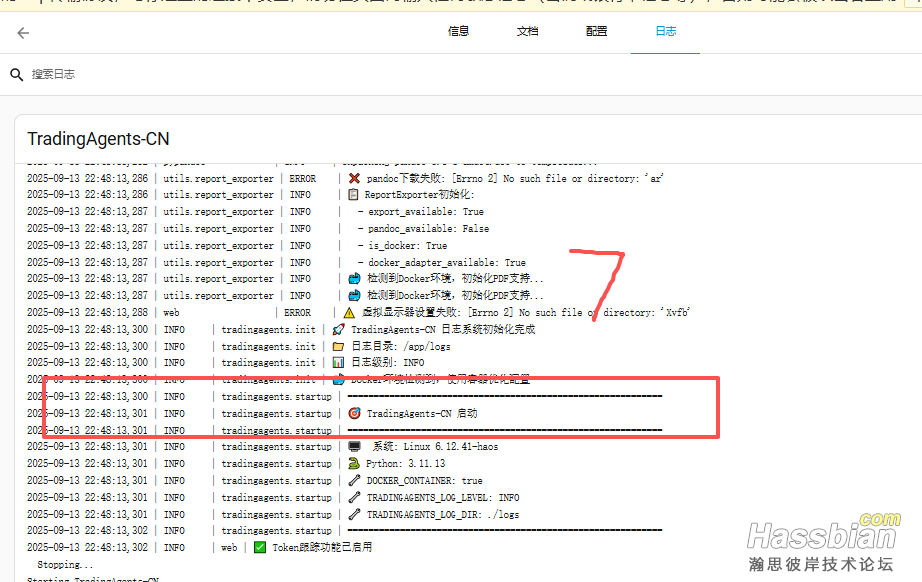Click text 'TRADINGAGENTS_LOG_DIR: ./logs'
The image size is (922, 582).
[443, 515]
